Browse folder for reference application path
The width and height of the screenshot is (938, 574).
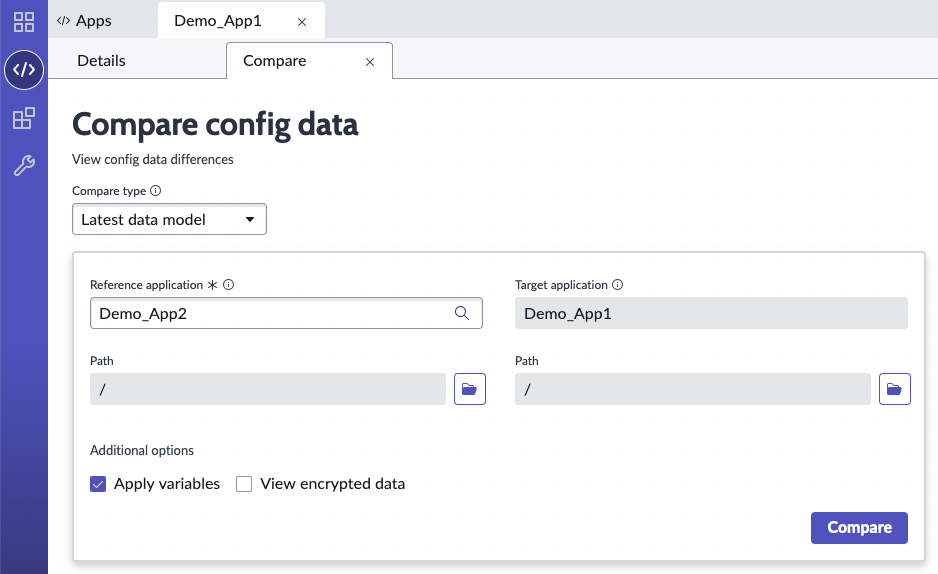pyautogui.click(x=470, y=389)
